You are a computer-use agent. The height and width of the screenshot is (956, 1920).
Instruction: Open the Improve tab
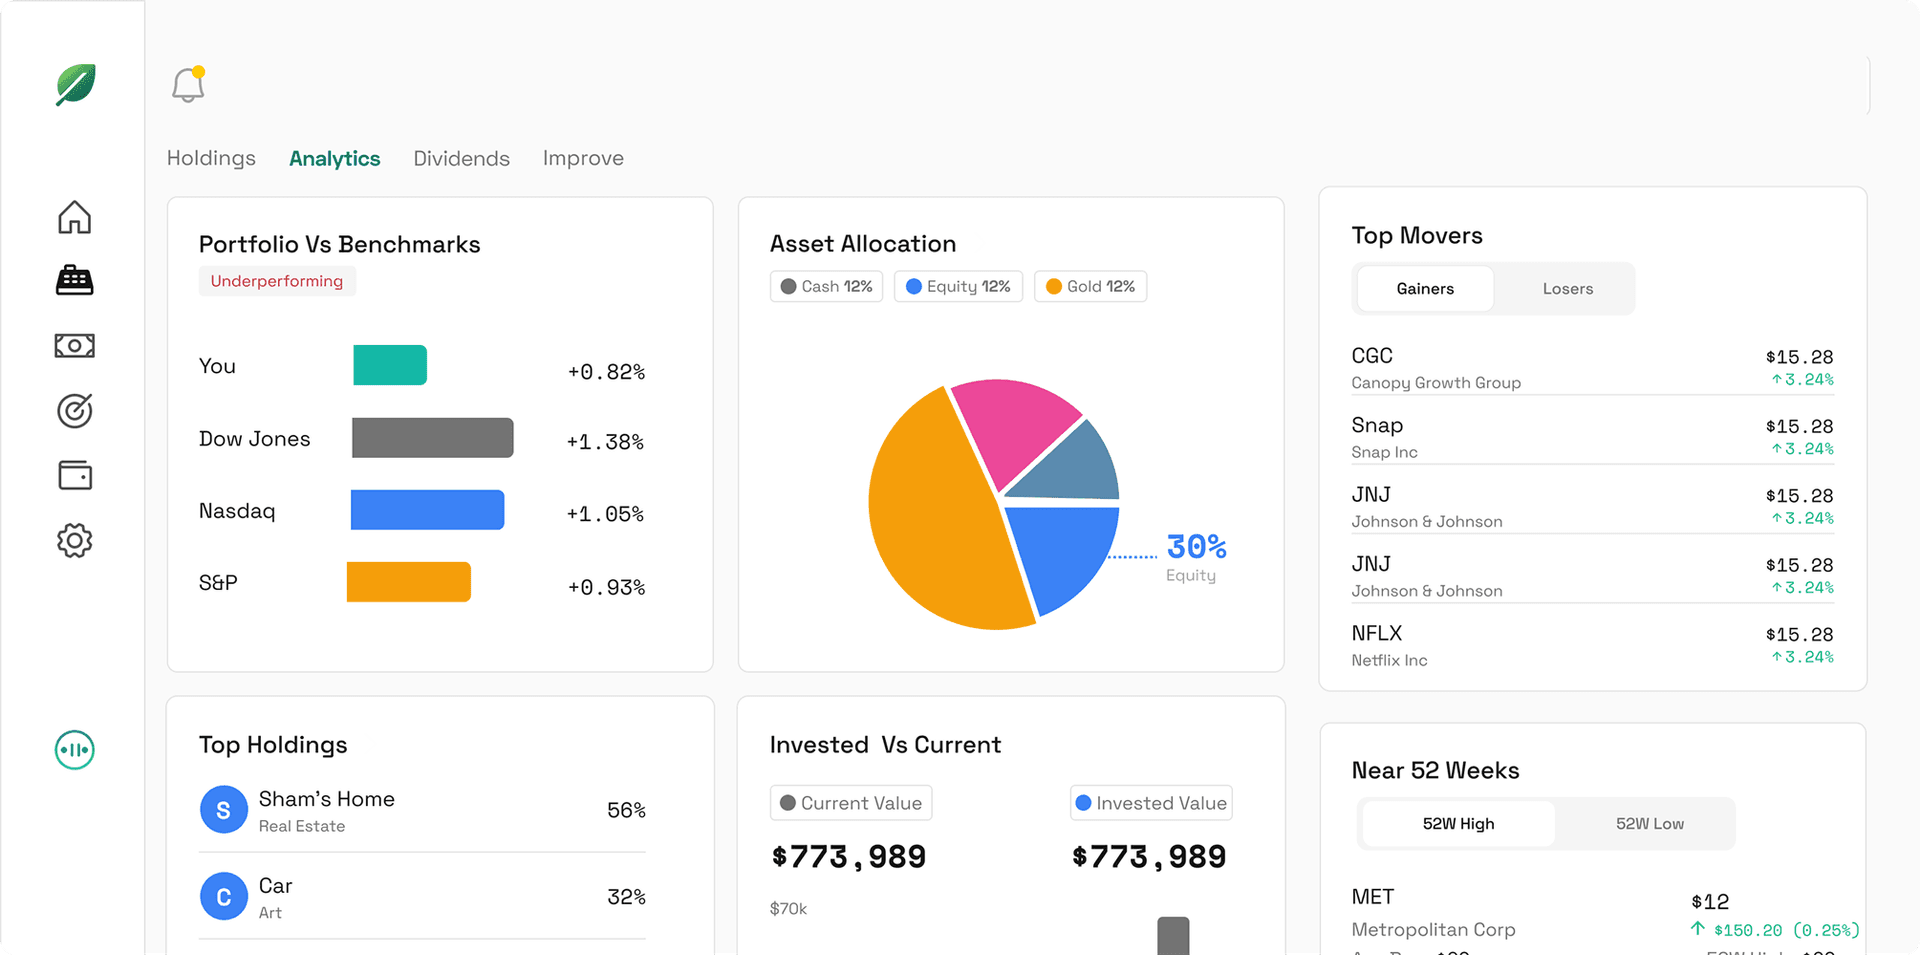click(x=583, y=158)
